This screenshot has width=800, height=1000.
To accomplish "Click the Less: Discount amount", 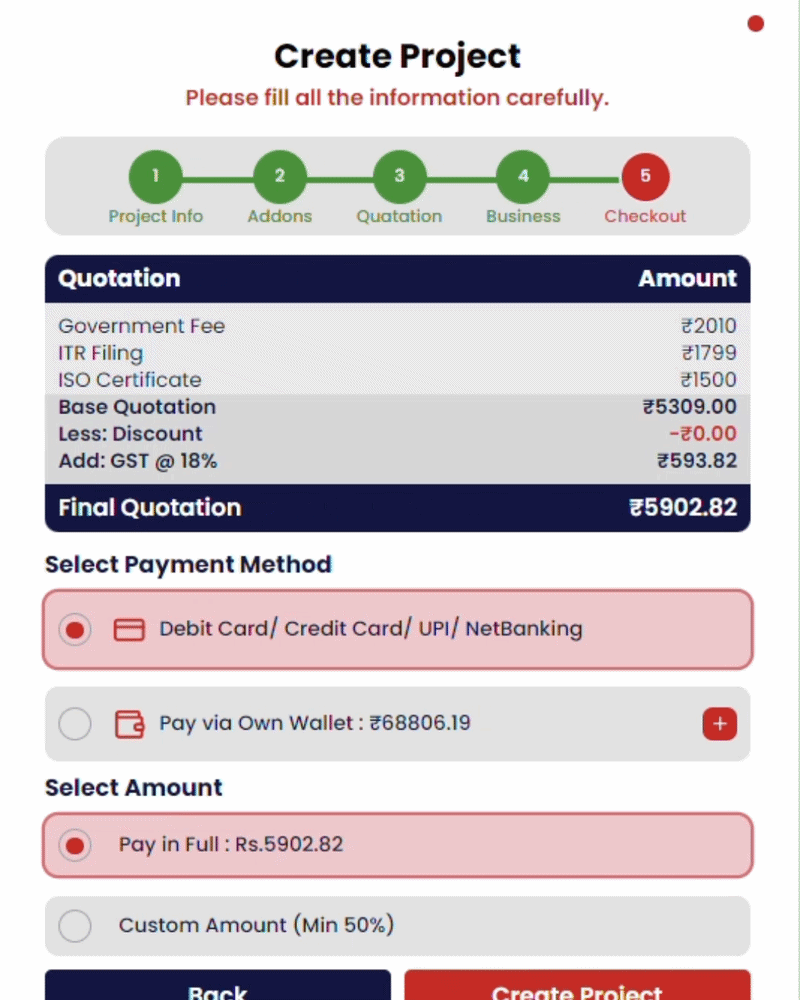I will point(702,434).
